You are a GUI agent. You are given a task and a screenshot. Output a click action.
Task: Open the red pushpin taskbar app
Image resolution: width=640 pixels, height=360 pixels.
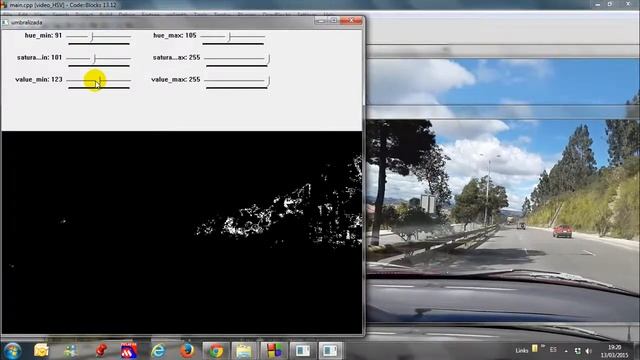coord(100,351)
